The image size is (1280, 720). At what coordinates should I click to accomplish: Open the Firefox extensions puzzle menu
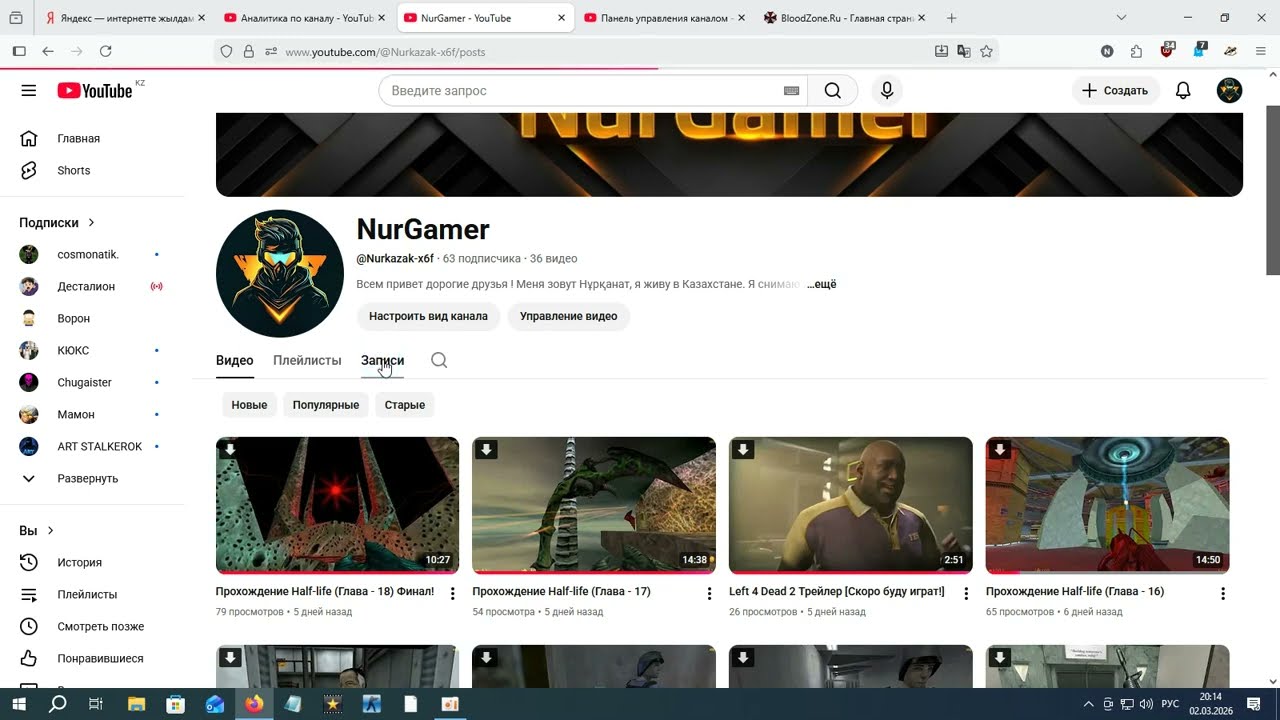(x=1136, y=51)
